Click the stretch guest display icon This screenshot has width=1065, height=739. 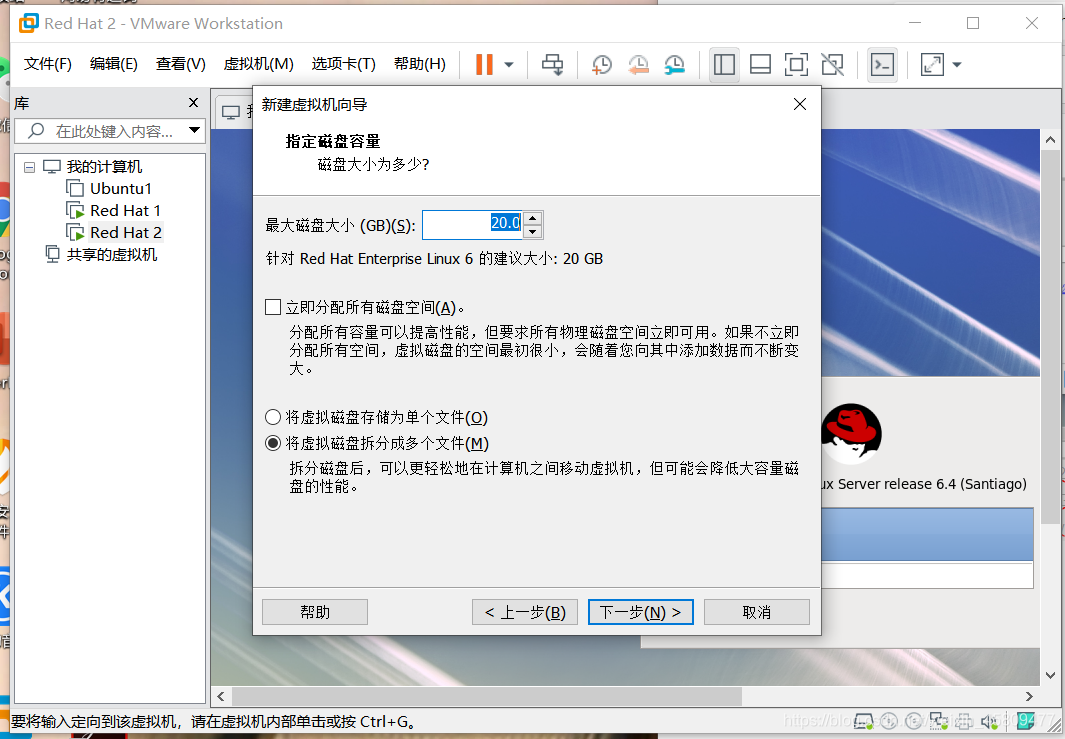932,65
